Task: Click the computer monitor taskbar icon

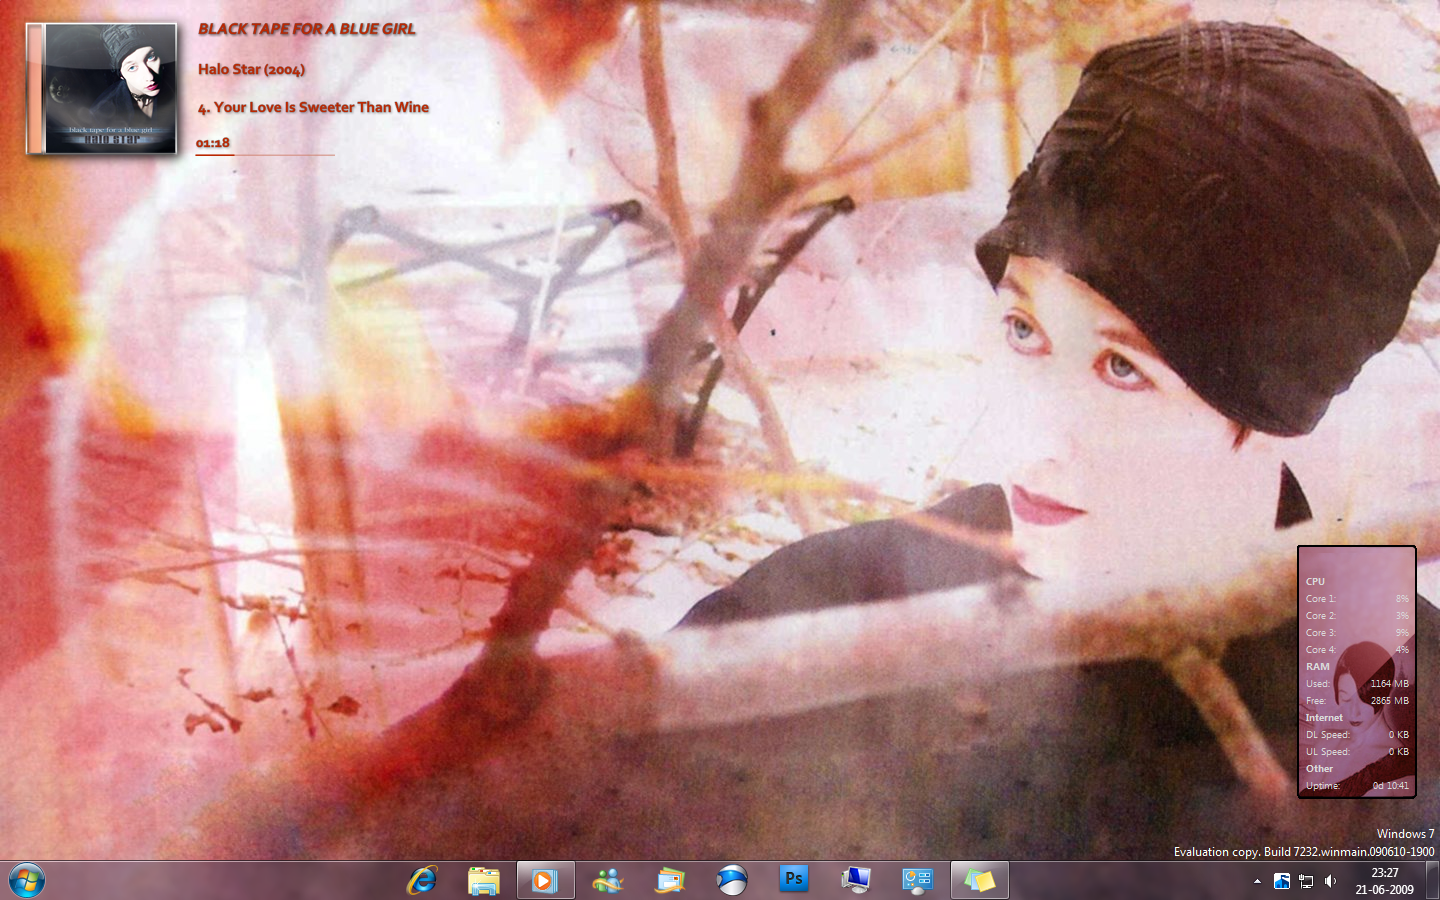Action: point(856,880)
